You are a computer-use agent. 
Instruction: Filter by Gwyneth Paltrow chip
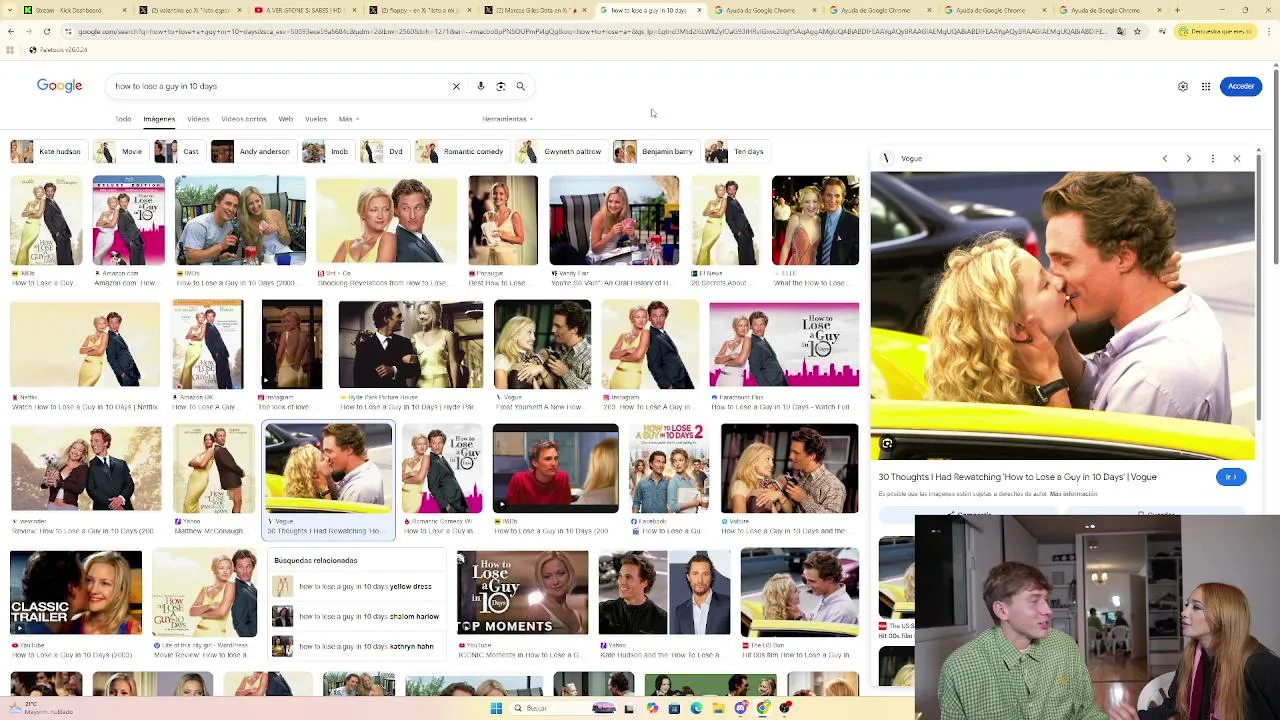click(560, 152)
